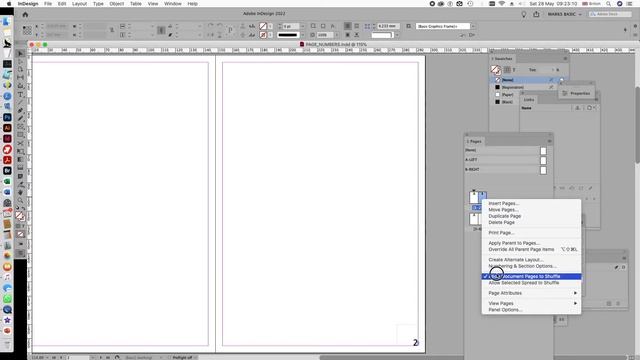This screenshot has width=640, height=360.
Task: Click the Fill swatch in the Control panel
Action: (263, 26)
